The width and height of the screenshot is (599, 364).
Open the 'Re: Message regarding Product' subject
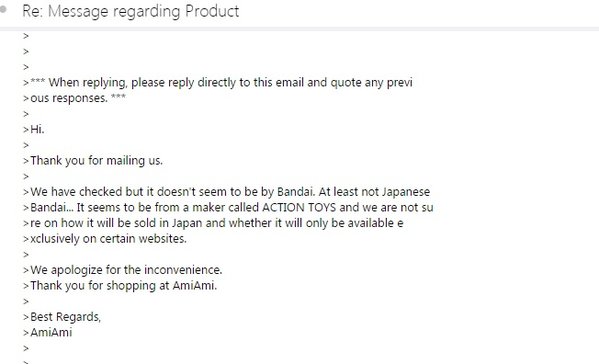[131, 11]
